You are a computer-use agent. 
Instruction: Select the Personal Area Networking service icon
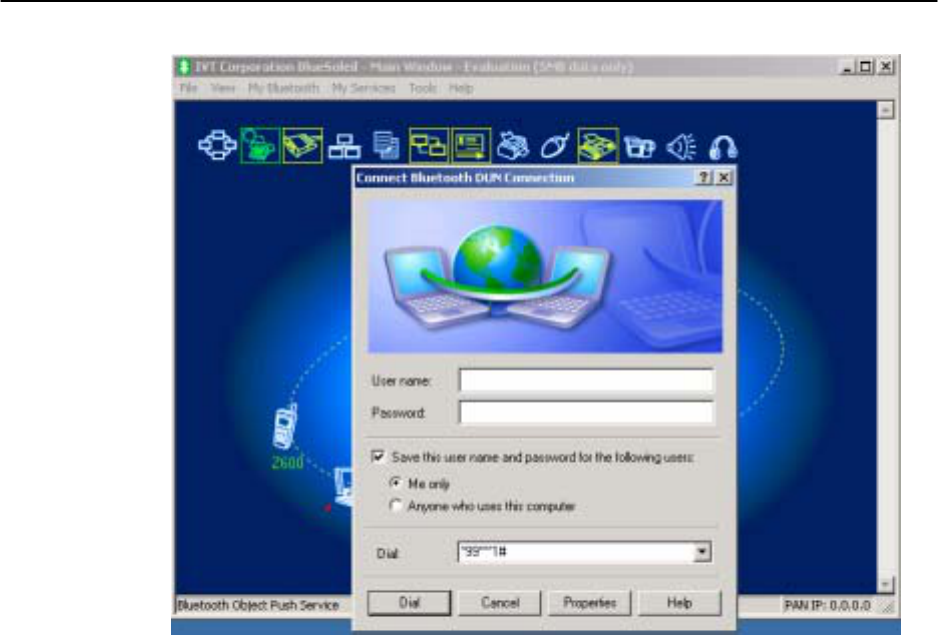(x=218, y=145)
